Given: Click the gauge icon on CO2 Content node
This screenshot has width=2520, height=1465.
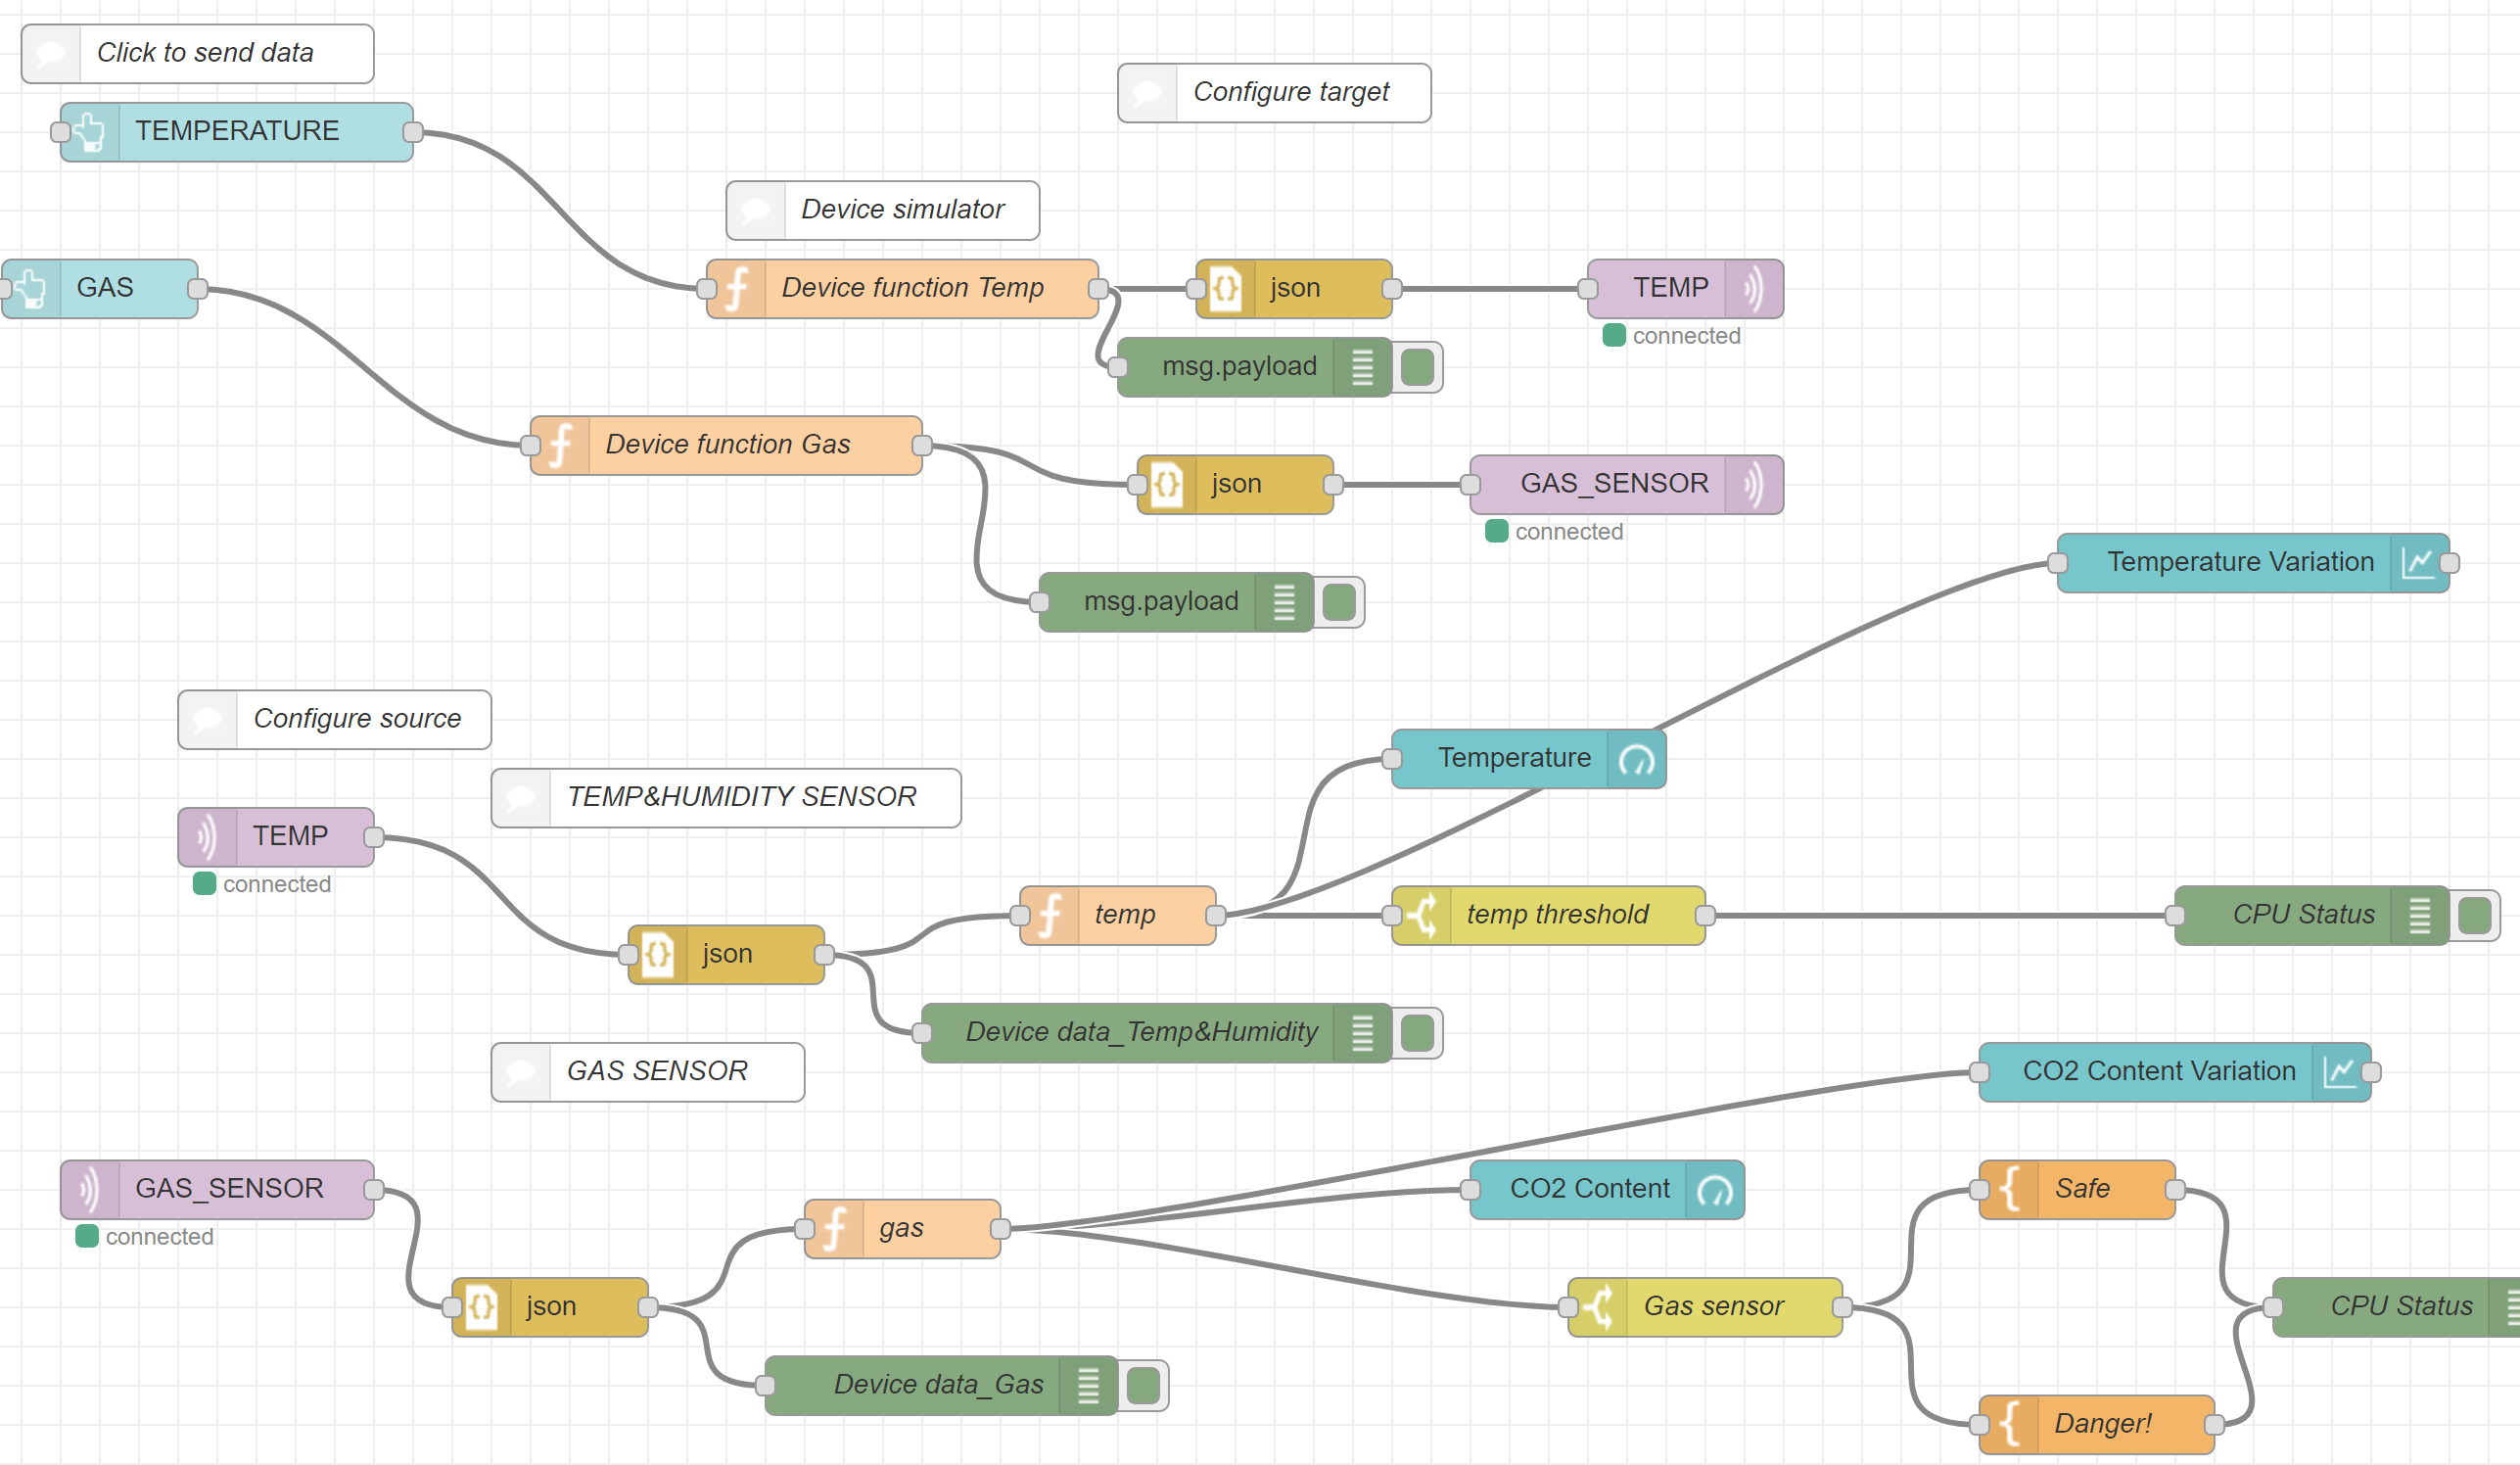Looking at the screenshot, I should click(x=1714, y=1190).
